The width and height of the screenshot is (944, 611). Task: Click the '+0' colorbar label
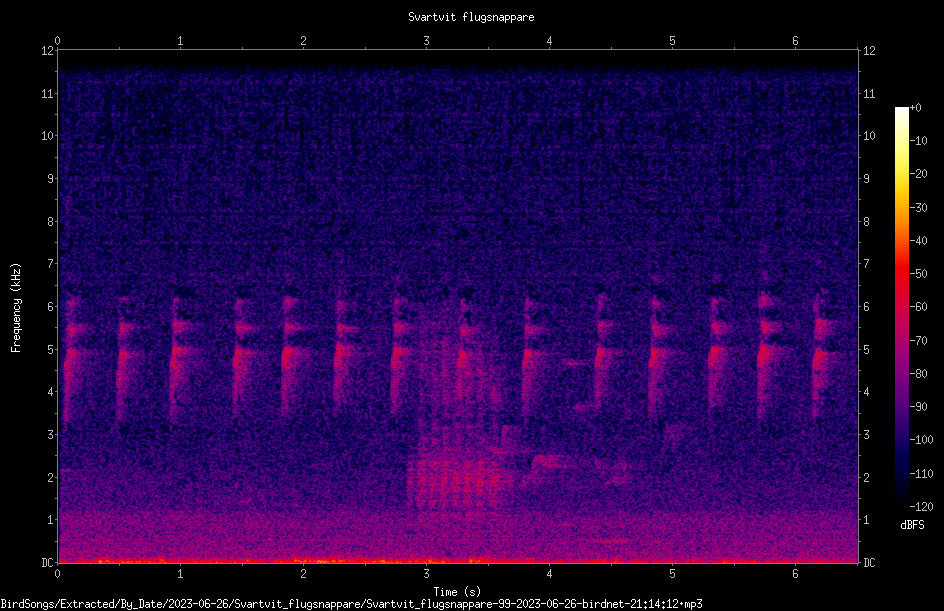(x=915, y=108)
